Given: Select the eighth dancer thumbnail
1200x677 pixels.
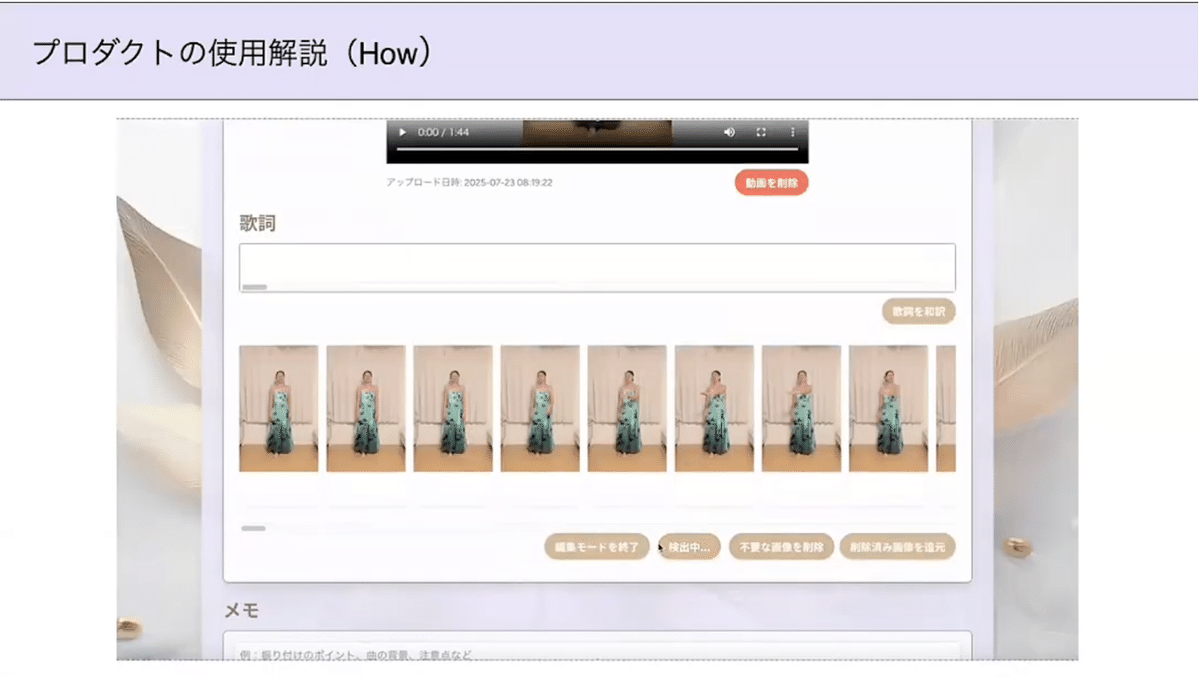Looking at the screenshot, I should [888, 408].
